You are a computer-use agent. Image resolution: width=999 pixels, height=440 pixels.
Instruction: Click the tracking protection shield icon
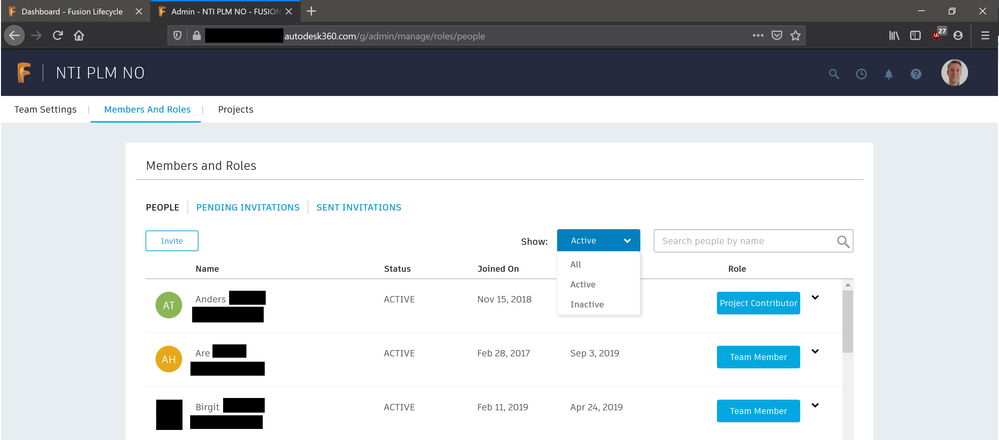178,36
